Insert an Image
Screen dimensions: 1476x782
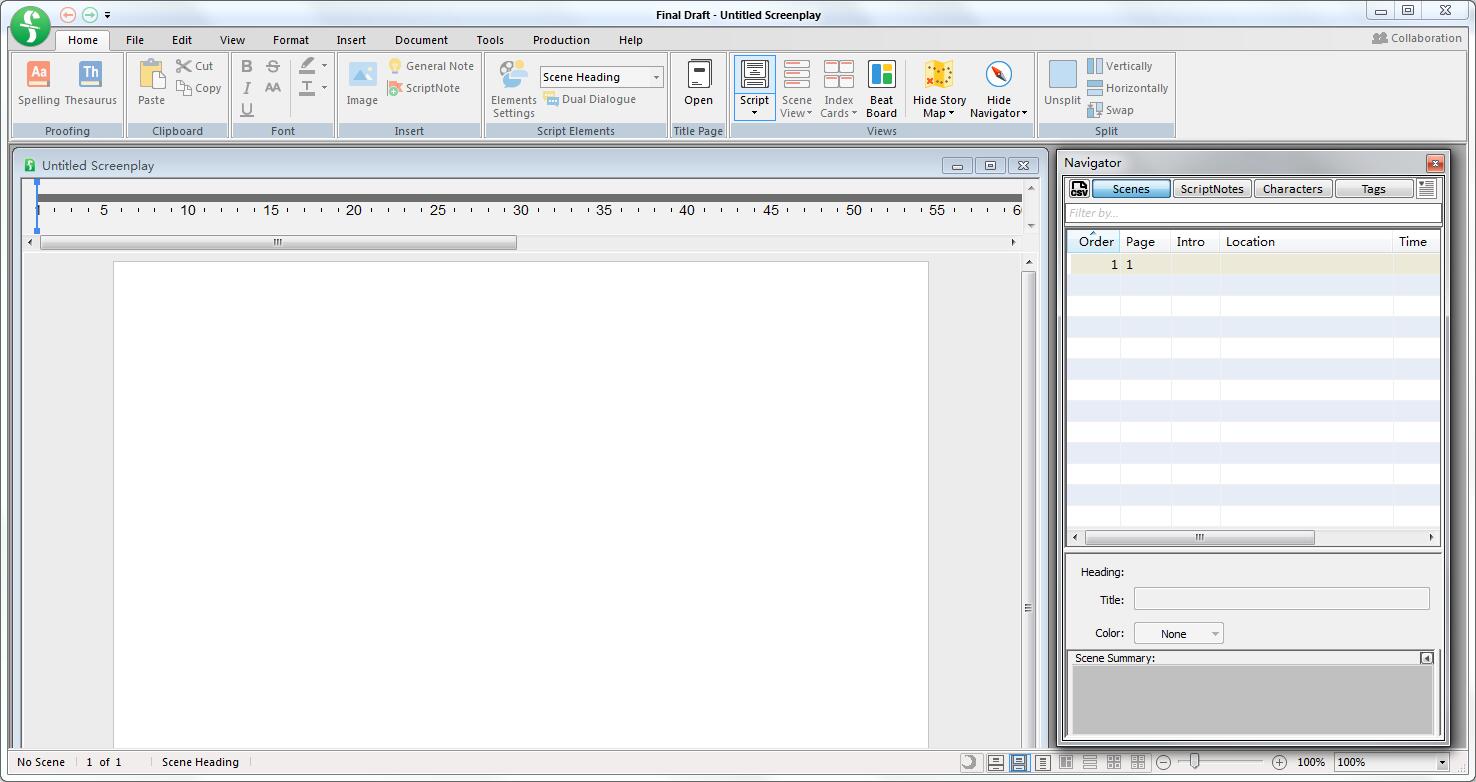tap(362, 83)
